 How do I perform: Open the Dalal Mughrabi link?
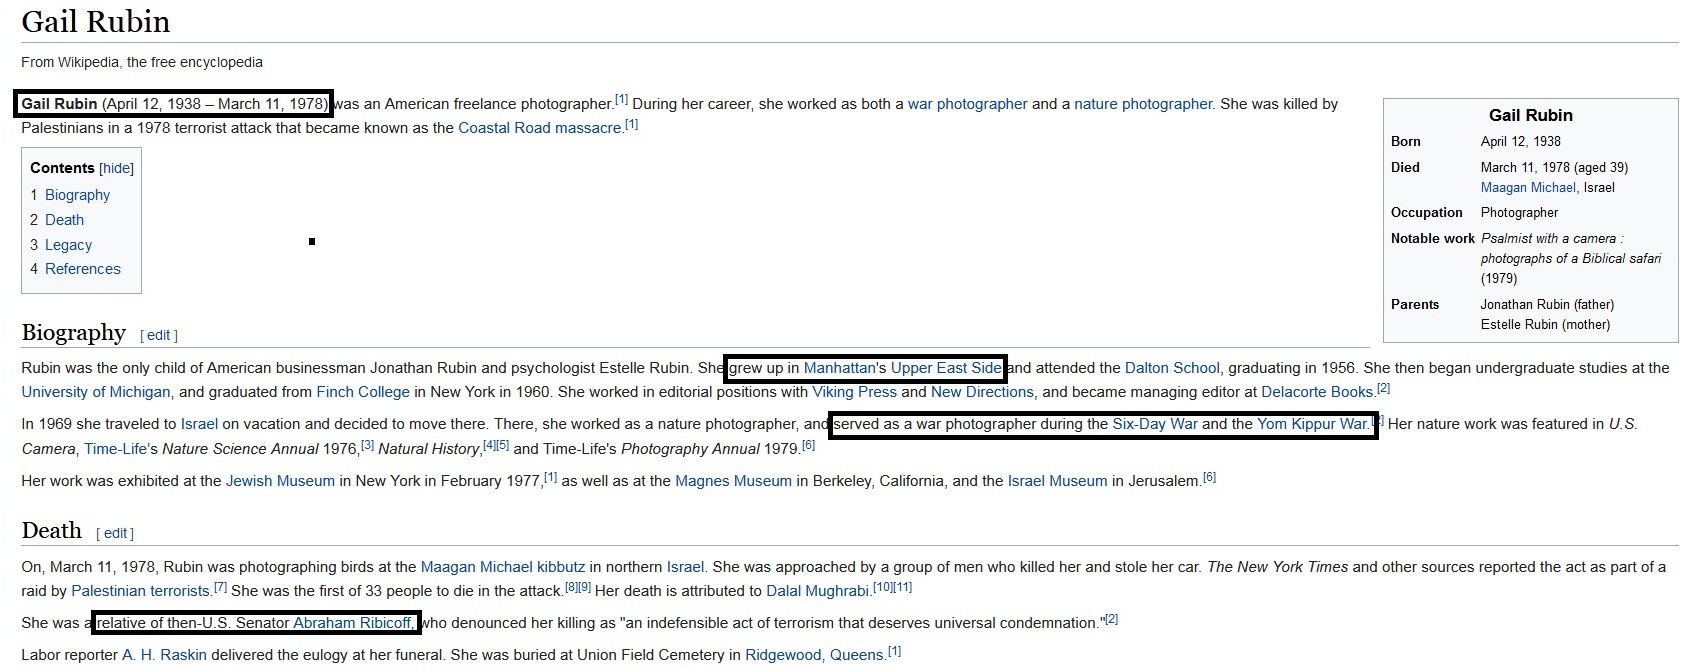click(818, 591)
